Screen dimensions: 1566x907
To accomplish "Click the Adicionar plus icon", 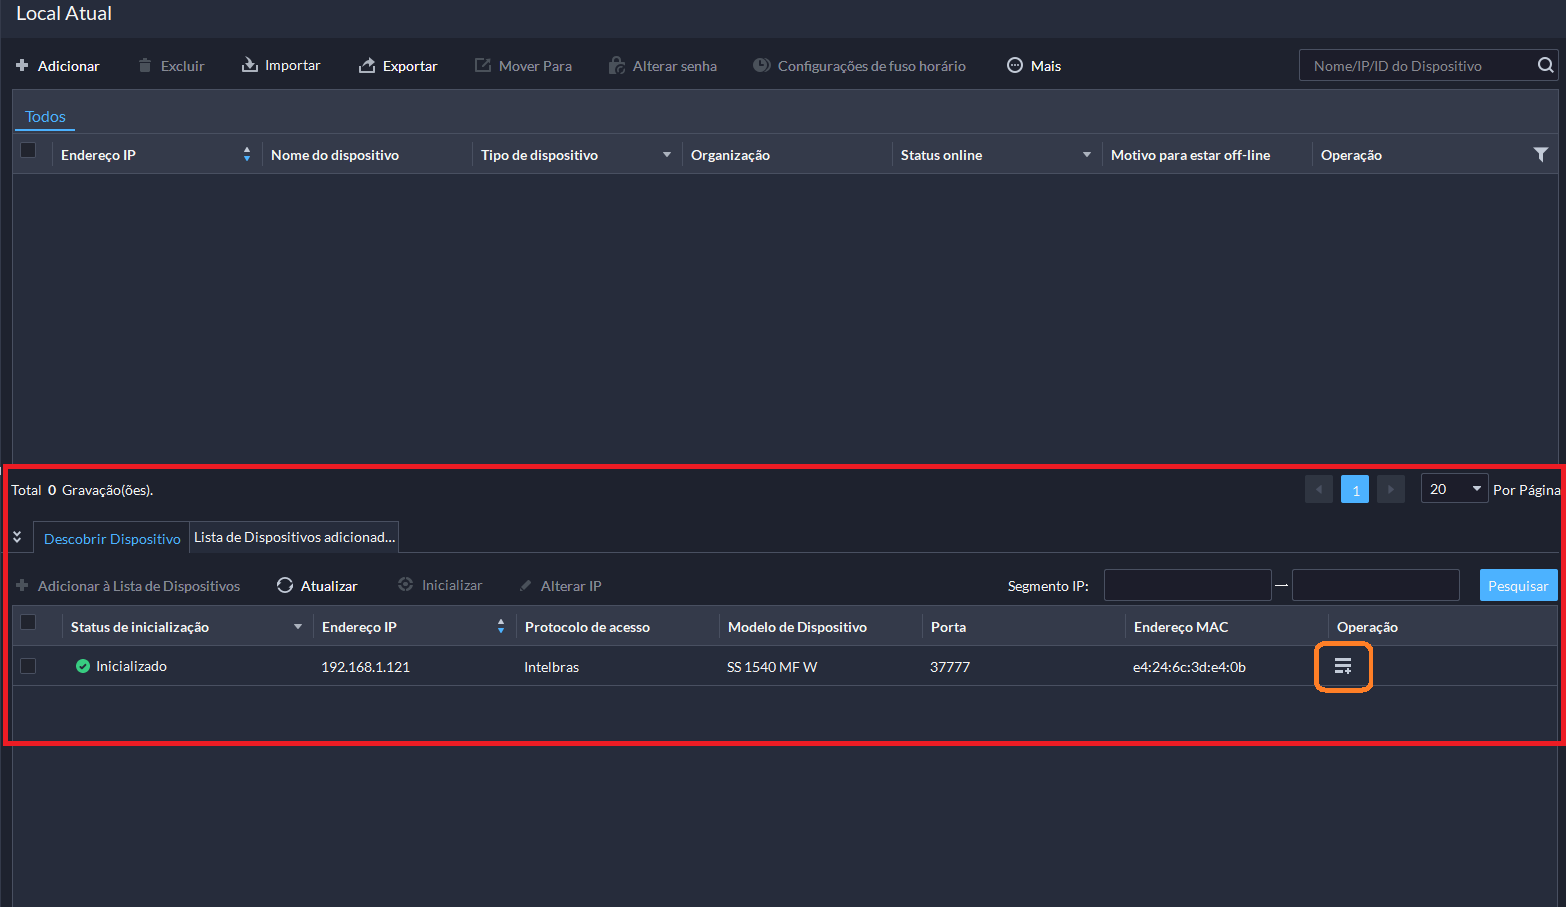I will coord(22,66).
